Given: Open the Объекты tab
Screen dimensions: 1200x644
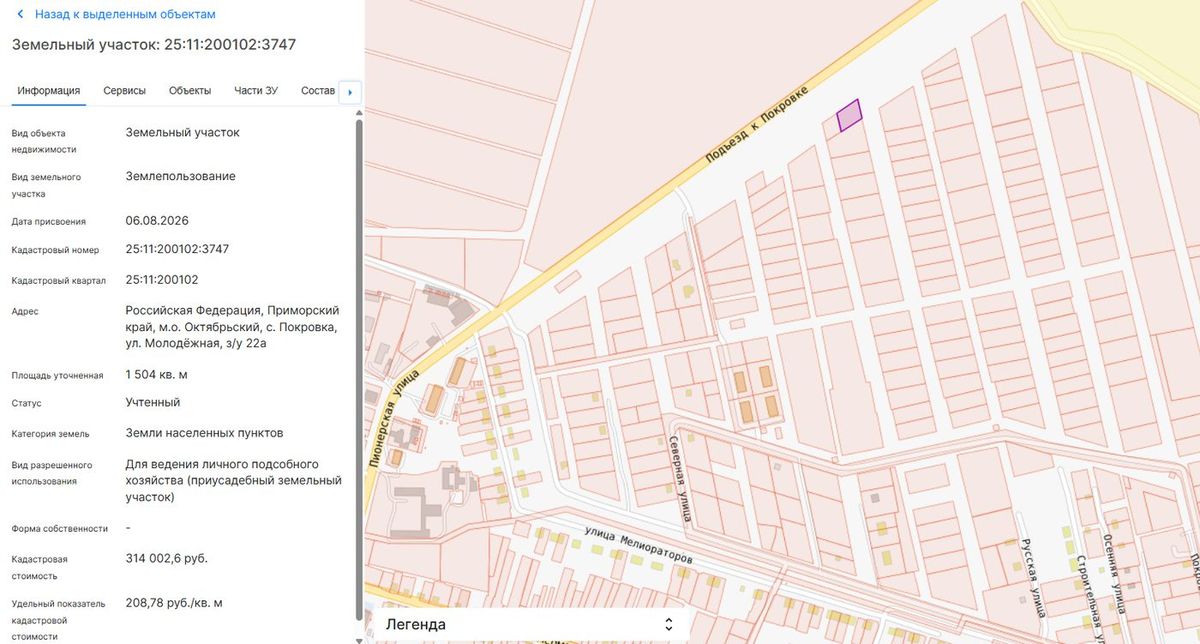Looking at the screenshot, I should point(190,91).
